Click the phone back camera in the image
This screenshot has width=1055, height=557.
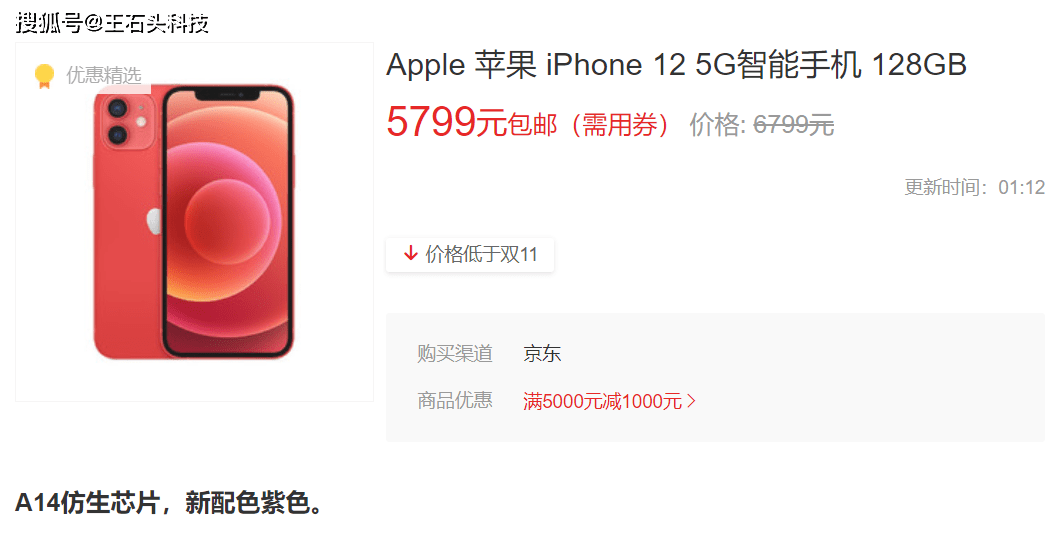pos(128,122)
